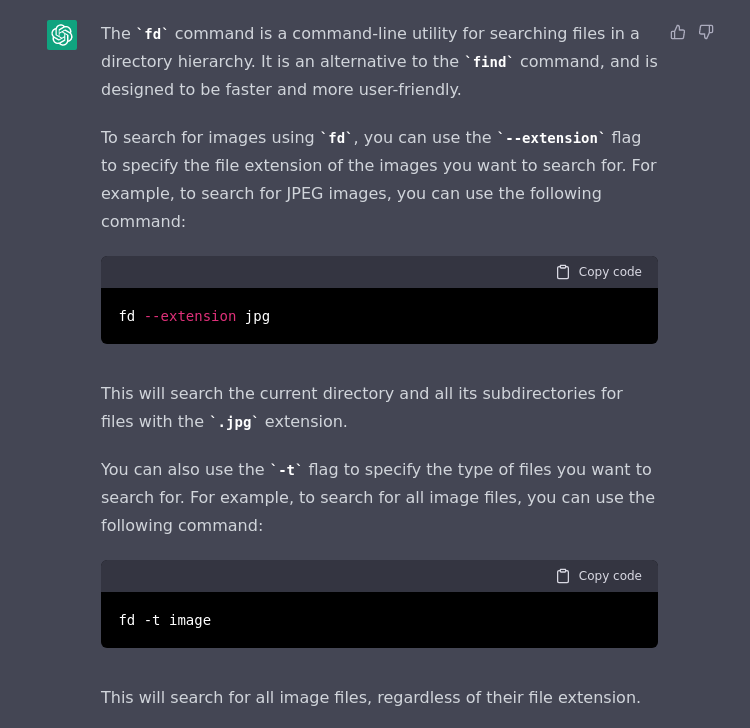Screen dimensions: 750x728
Task: Click the word 'jpg' in first code block
Action: 257,316
